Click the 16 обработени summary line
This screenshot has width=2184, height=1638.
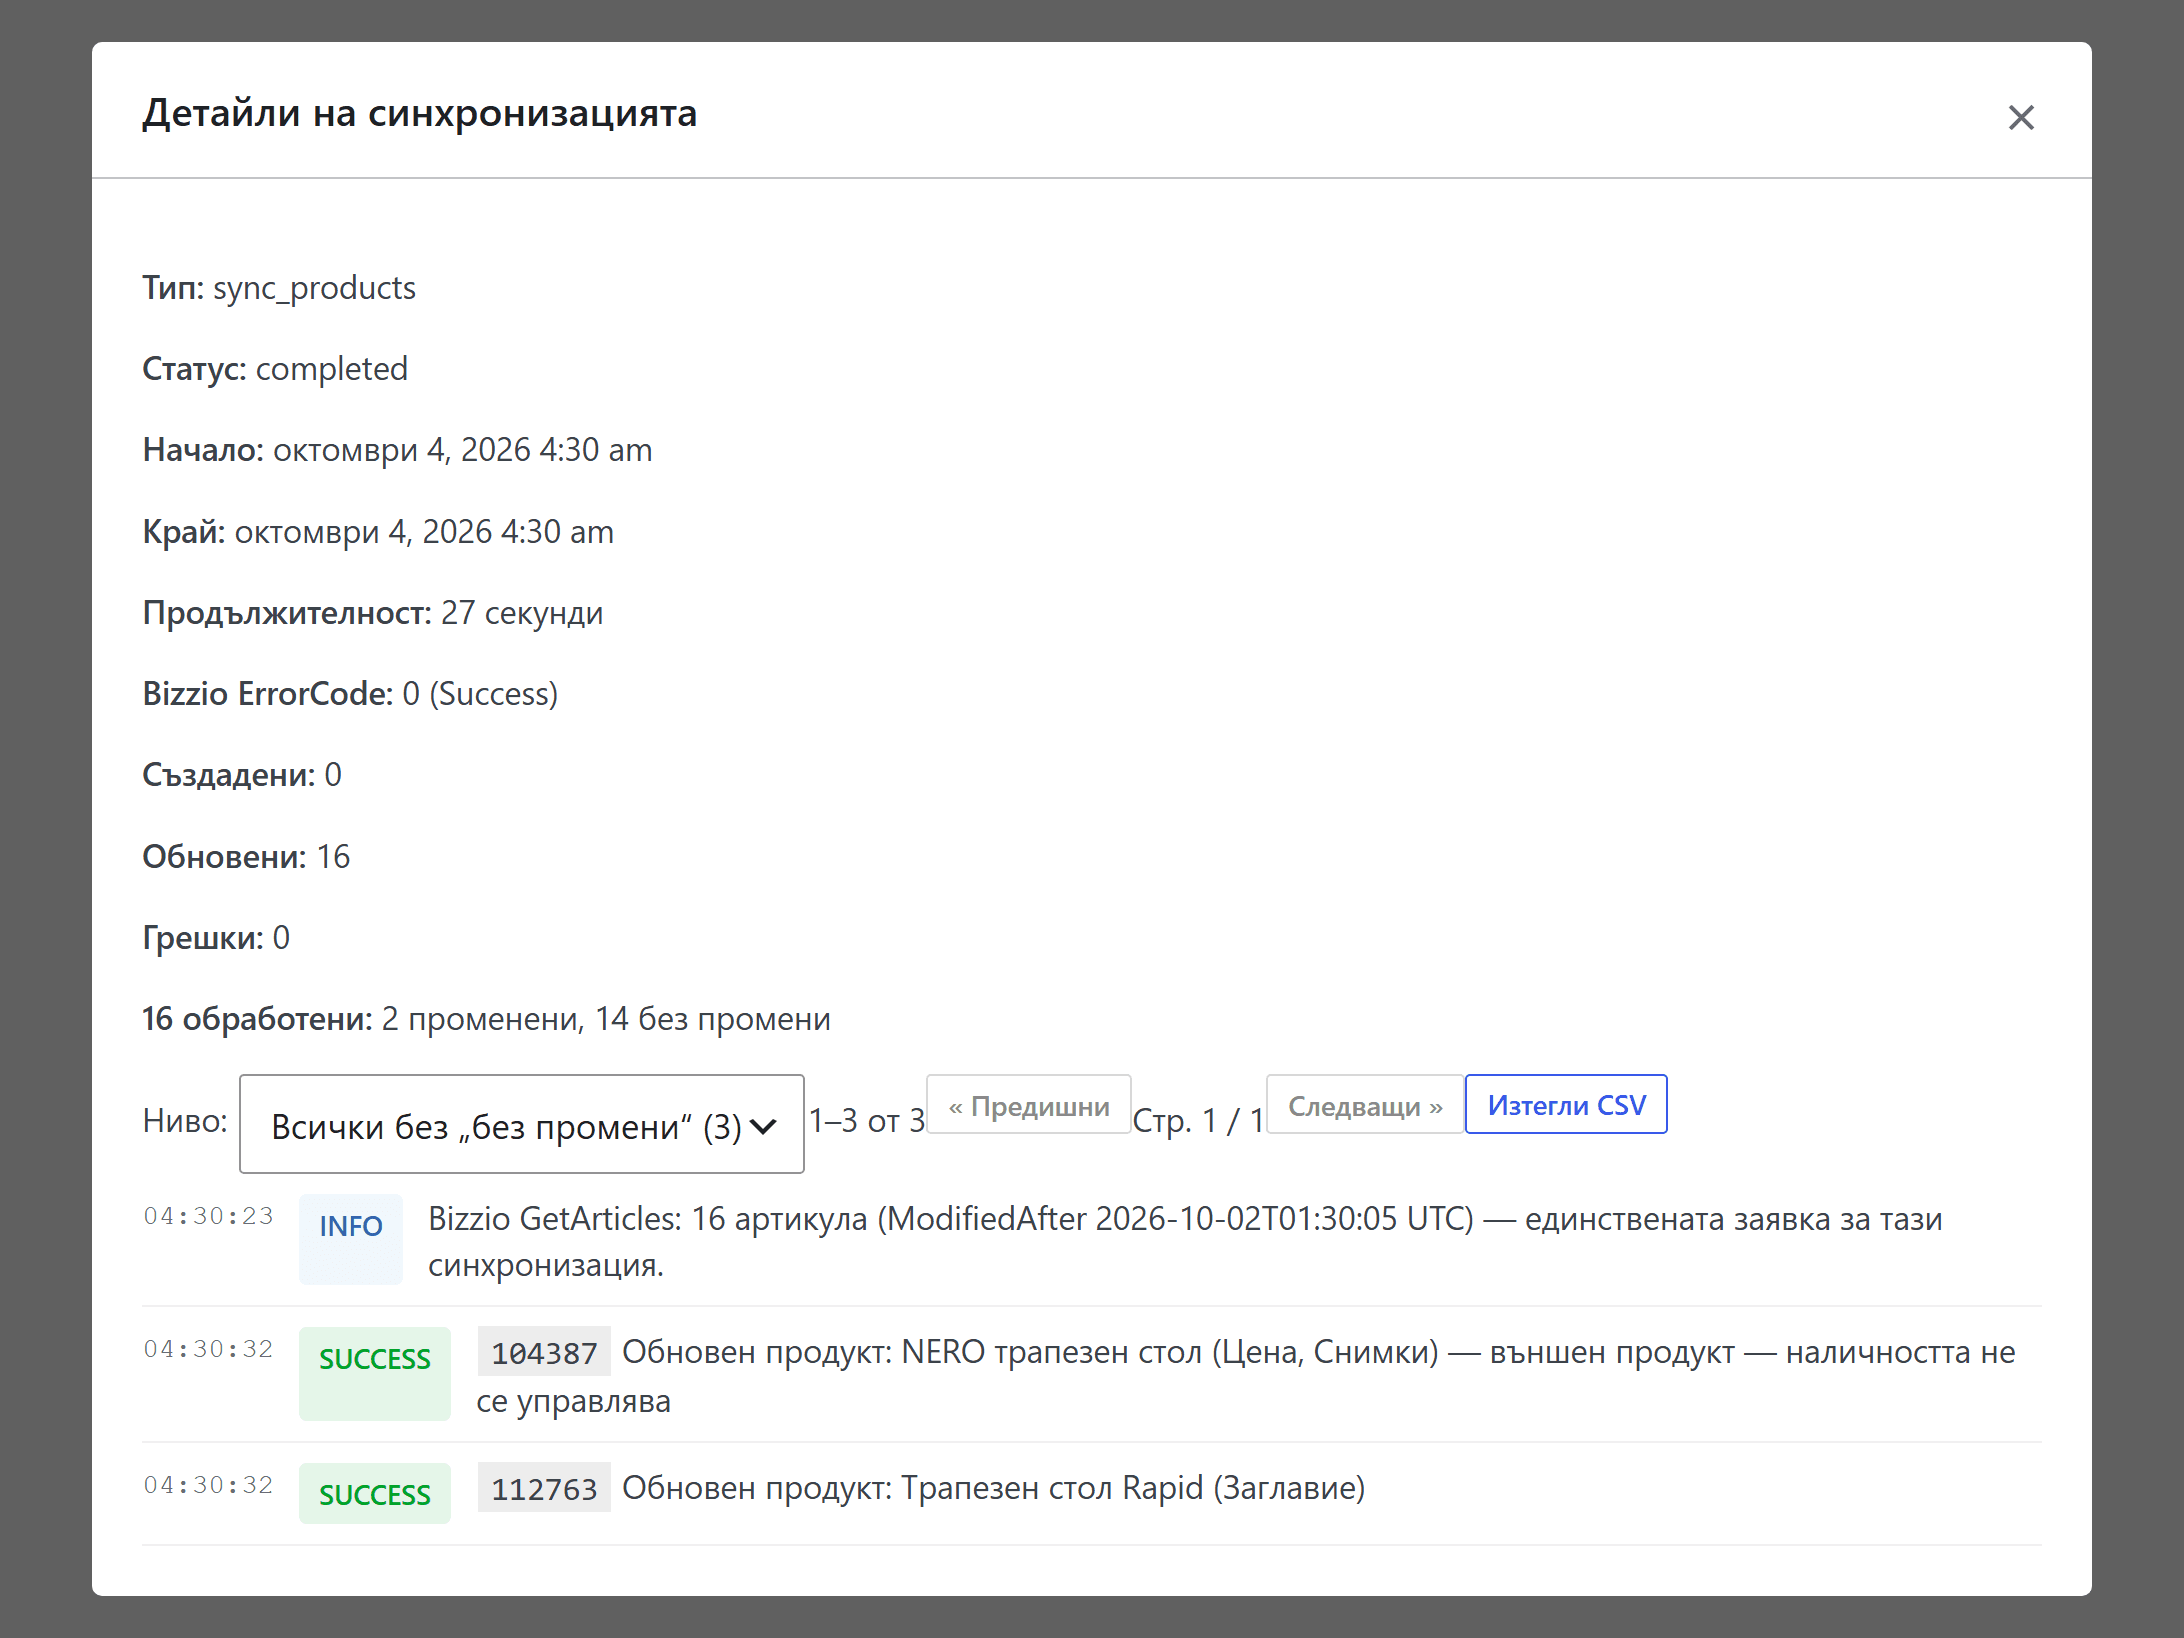[x=486, y=1019]
